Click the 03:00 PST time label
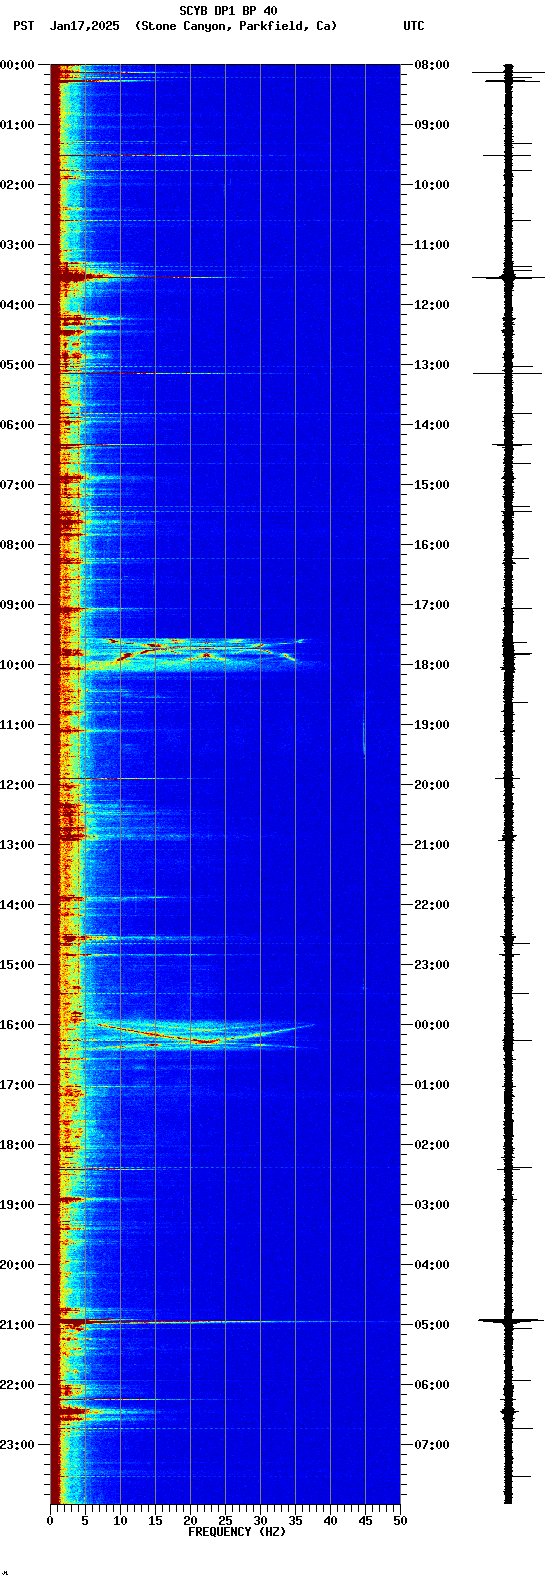 (x=16, y=245)
